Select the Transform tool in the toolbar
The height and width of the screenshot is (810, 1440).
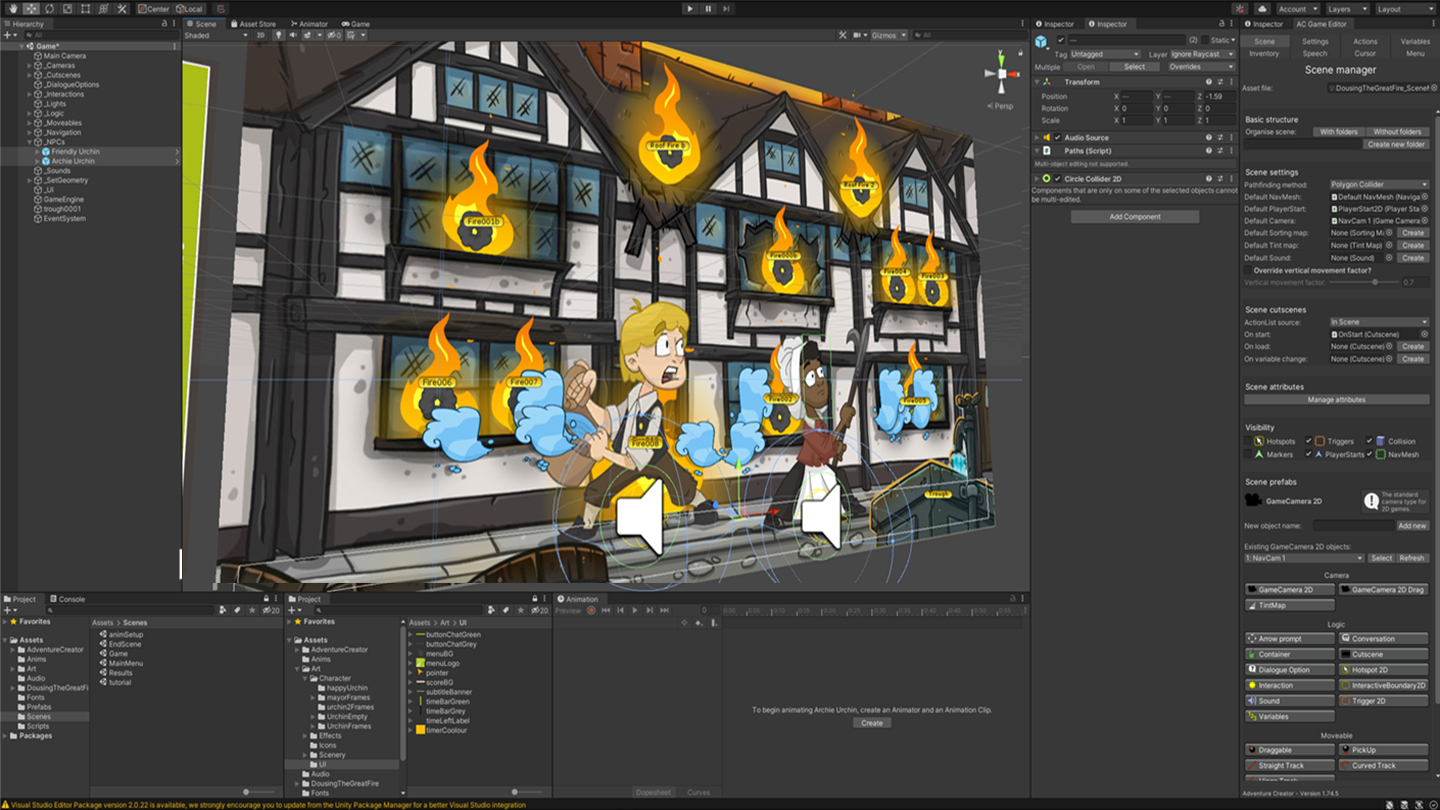(x=103, y=8)
